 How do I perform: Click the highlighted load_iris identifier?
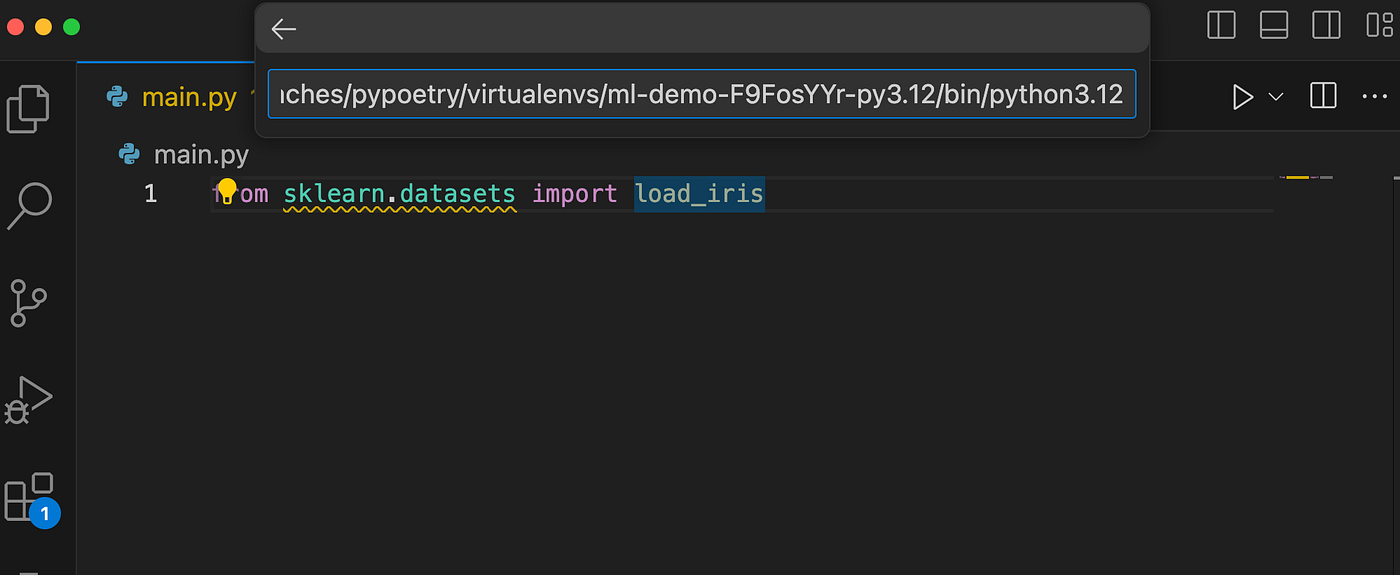[x=699, y=193]
